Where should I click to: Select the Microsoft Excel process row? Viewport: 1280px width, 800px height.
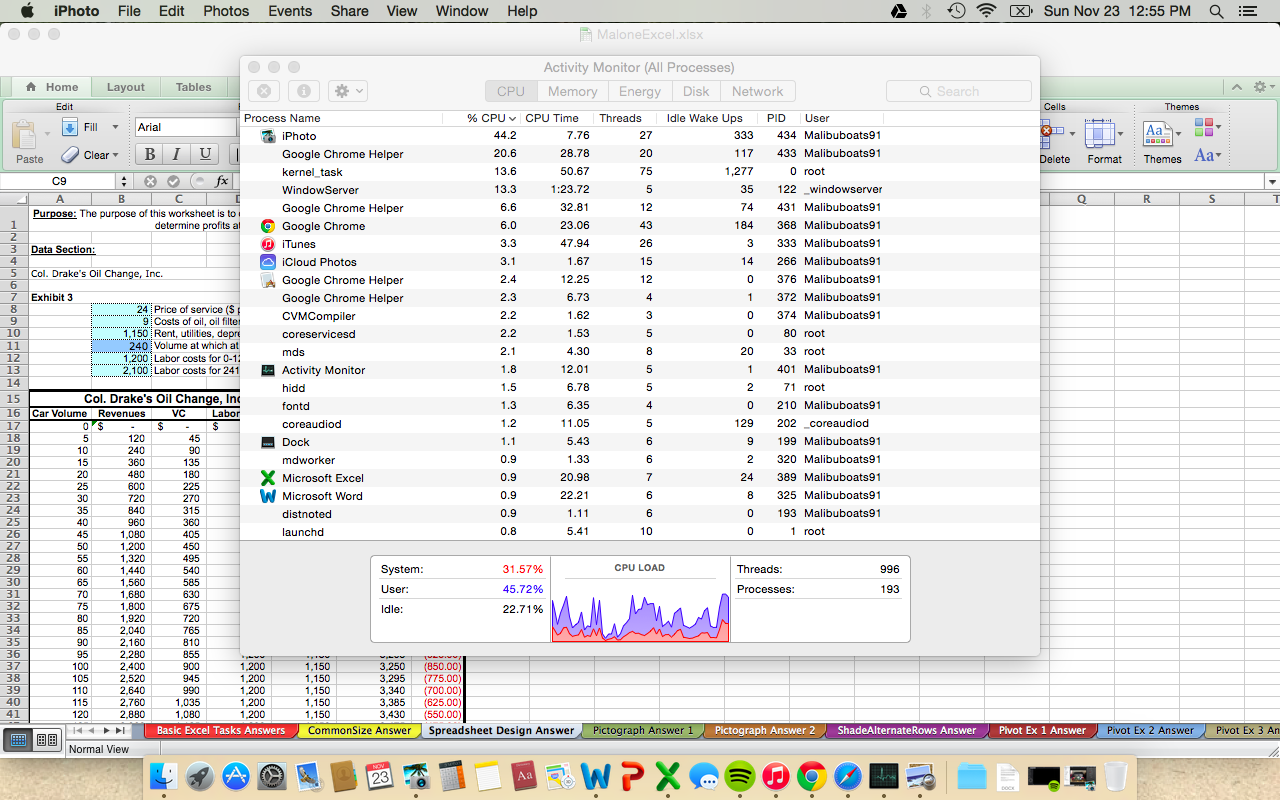point(640,478)
